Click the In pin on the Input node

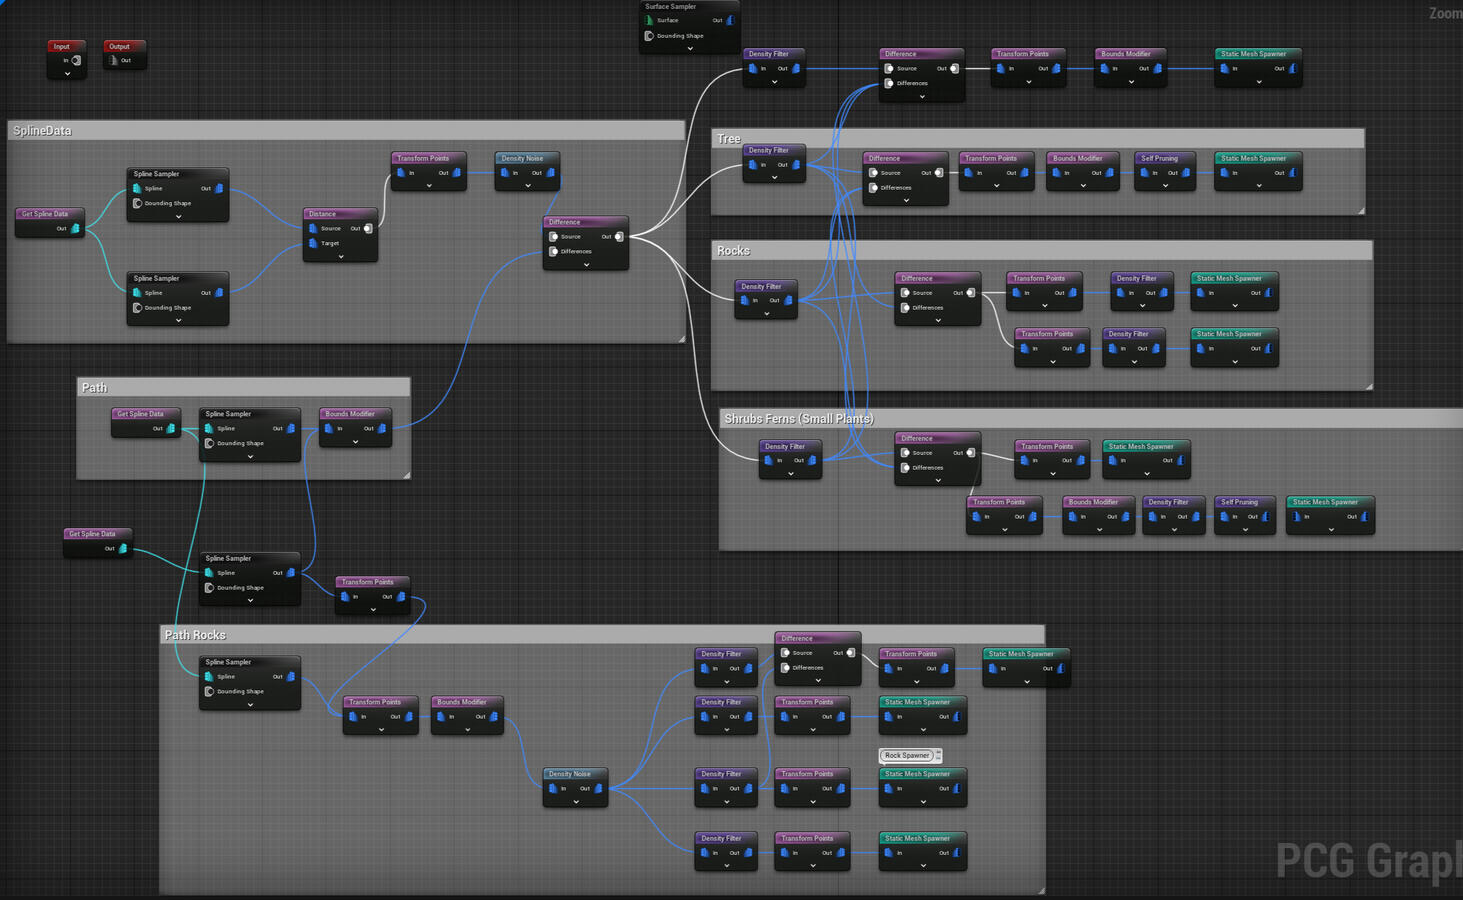[x=76, y=60]
